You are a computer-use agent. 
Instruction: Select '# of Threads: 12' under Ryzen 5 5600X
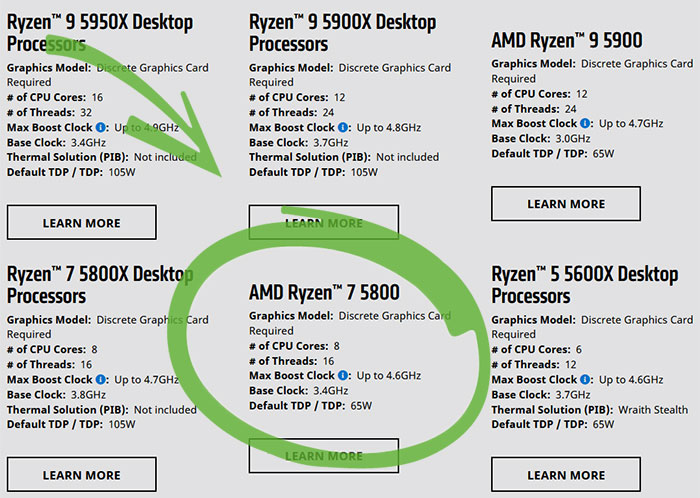tap(534, 365)
